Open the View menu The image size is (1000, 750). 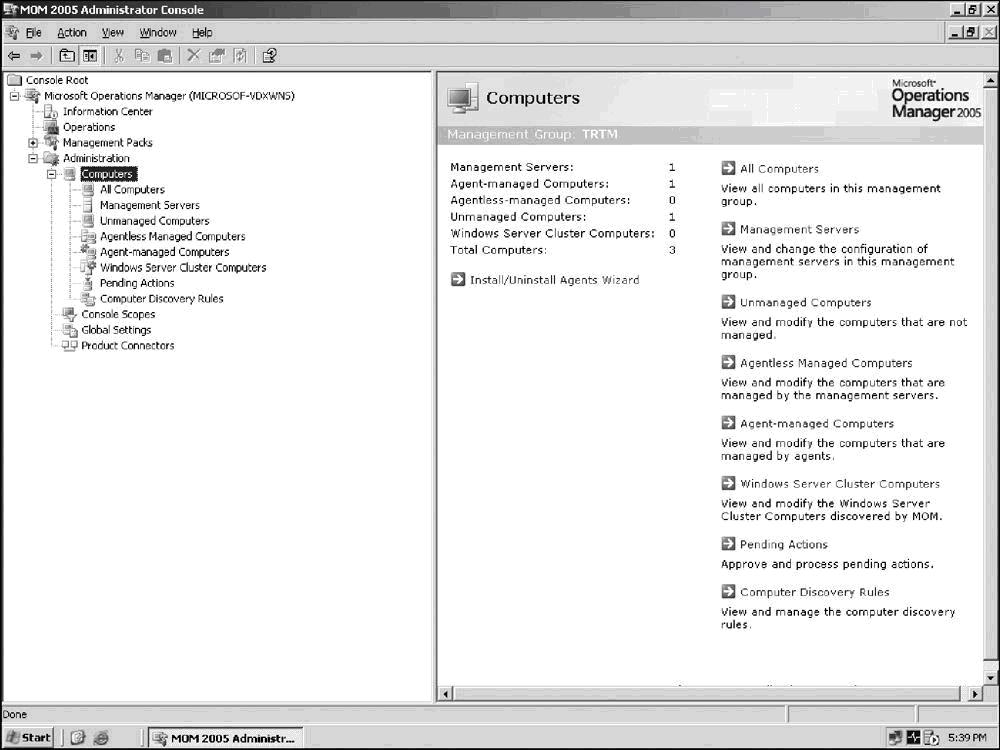(112, 33)
